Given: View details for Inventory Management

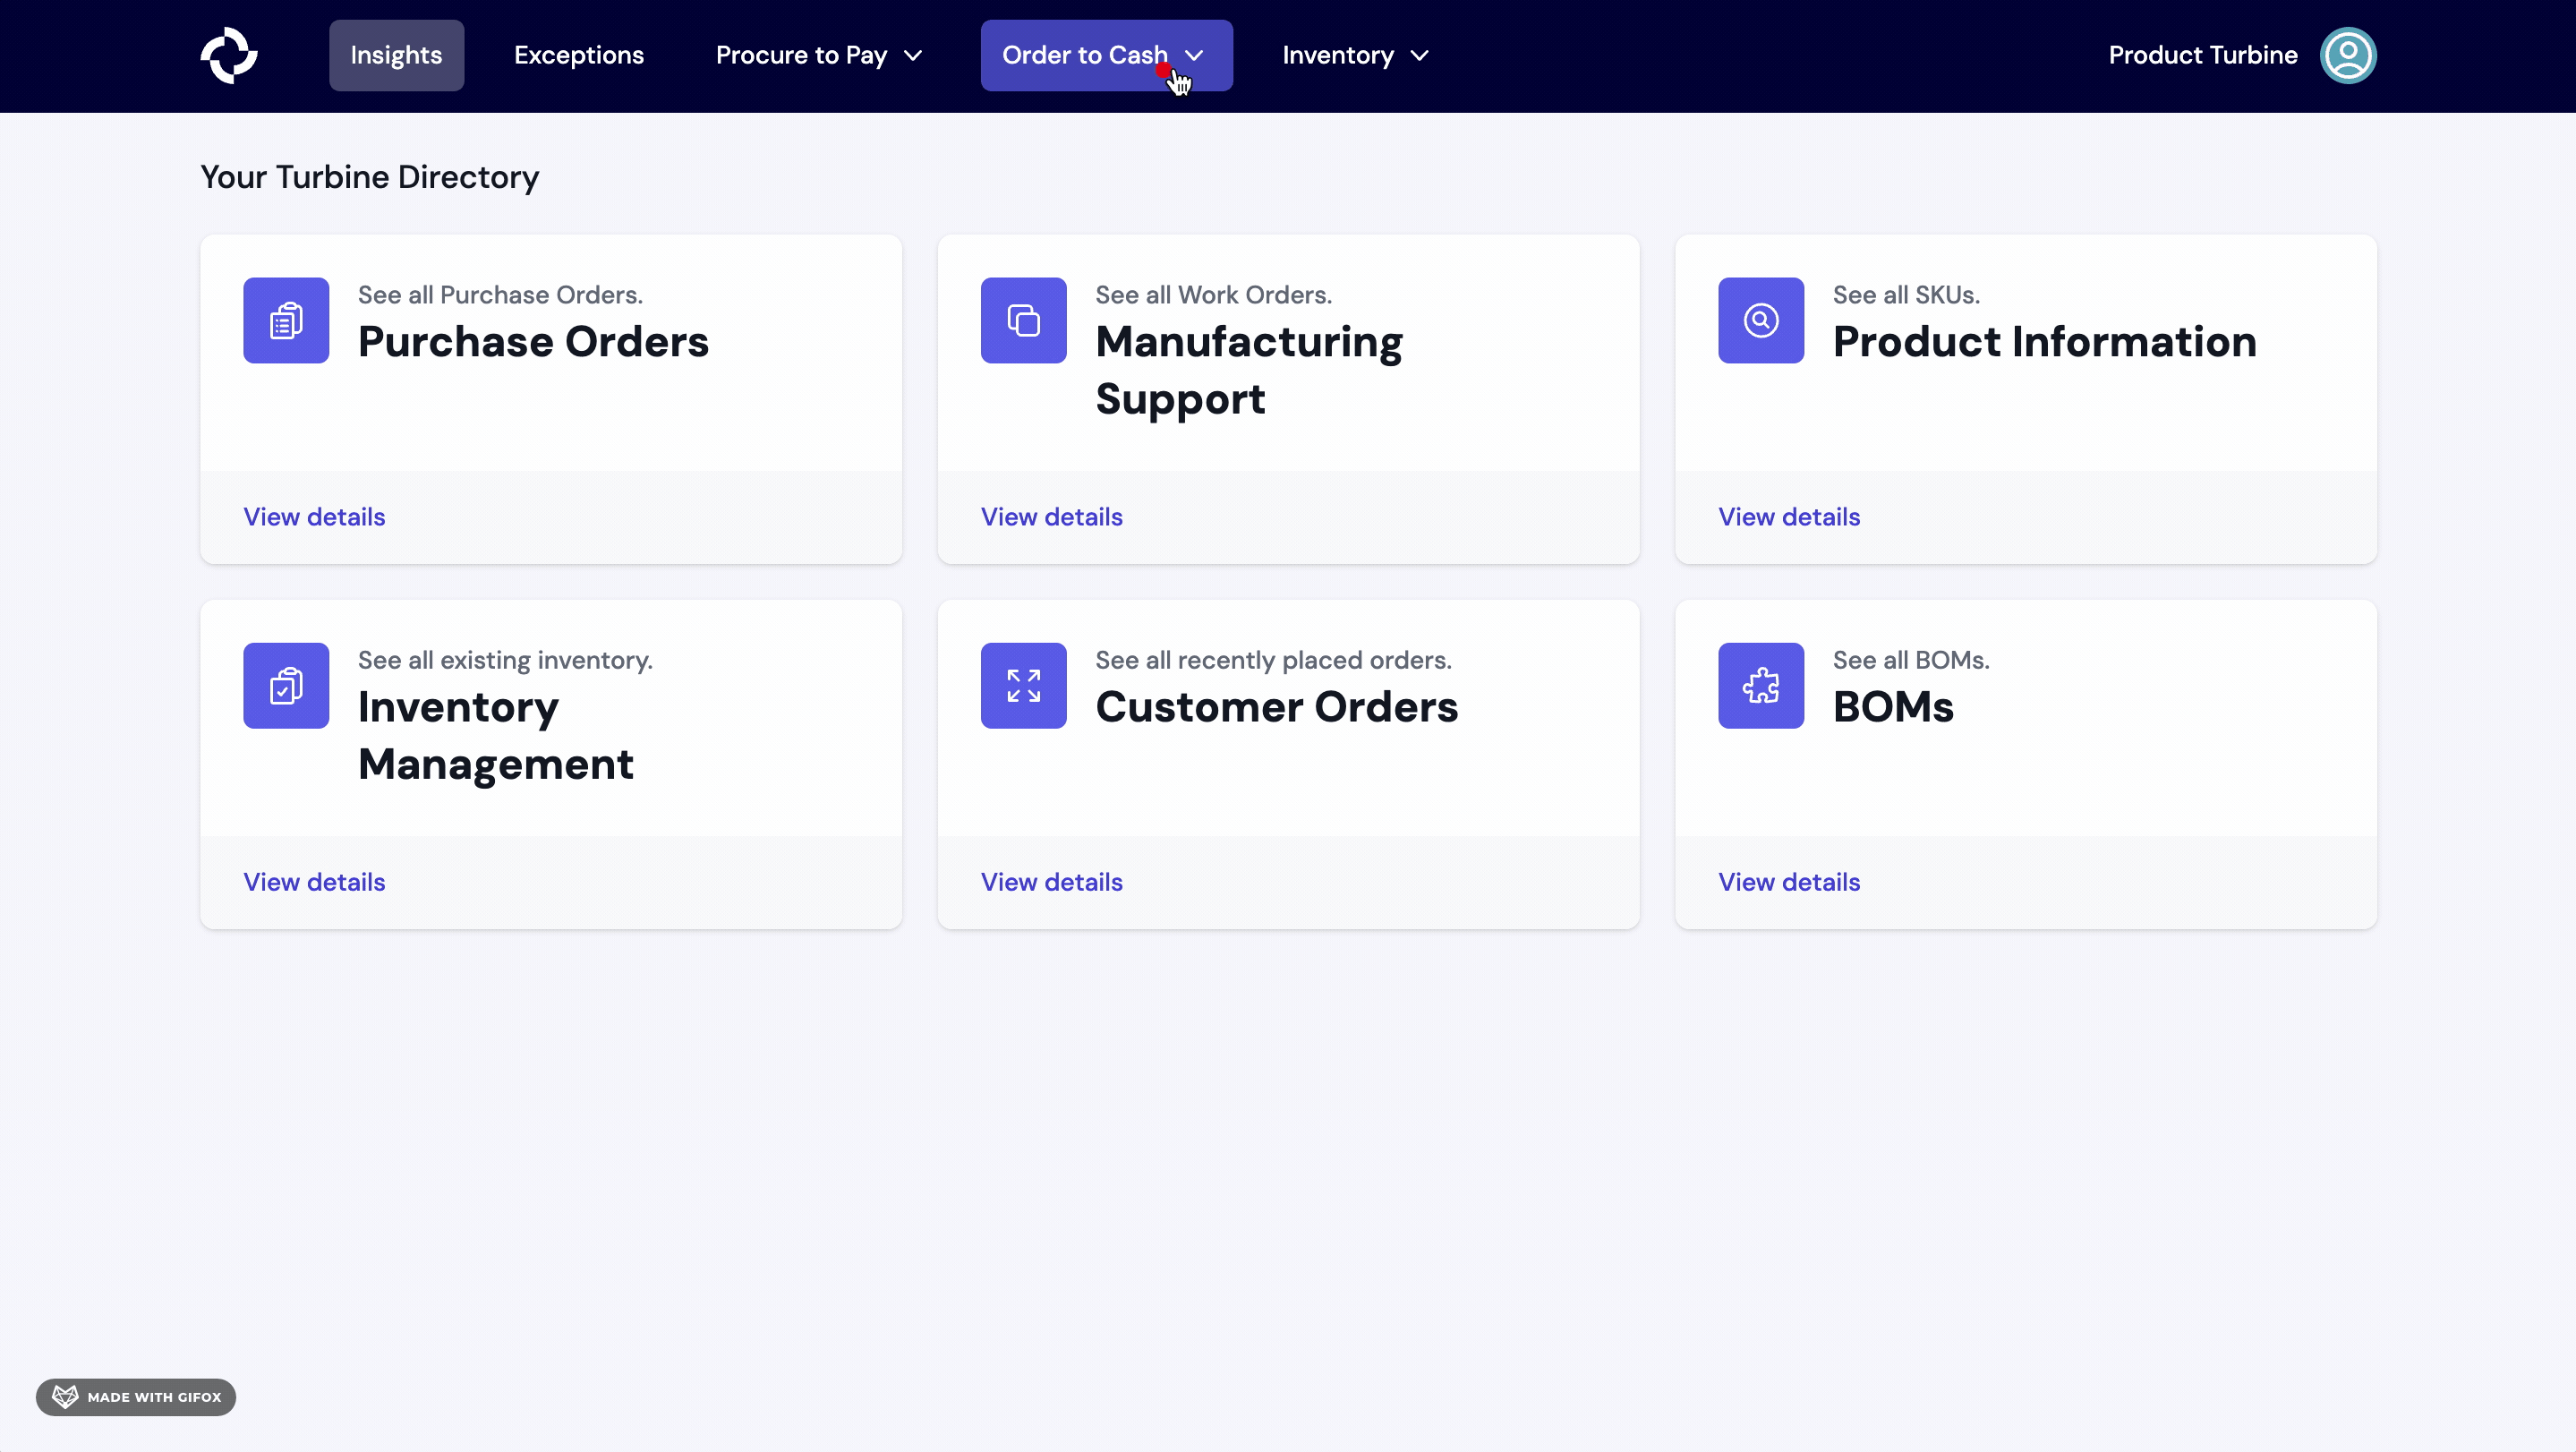Looking at the screenshot, I should pyautogui.click(x=313, y=881).
